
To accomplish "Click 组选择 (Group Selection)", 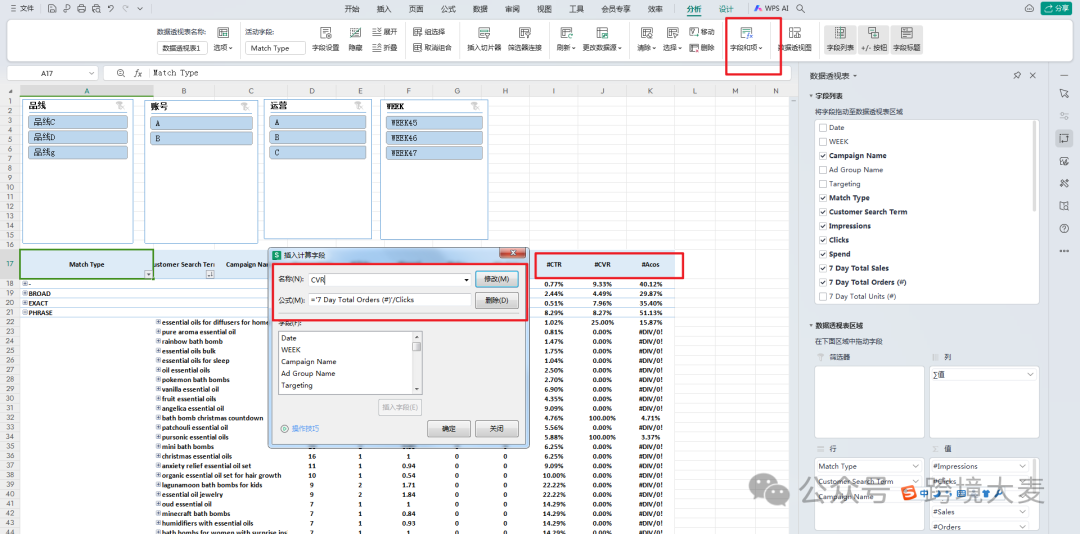I will pyautogui.click(x=428, y=32).
